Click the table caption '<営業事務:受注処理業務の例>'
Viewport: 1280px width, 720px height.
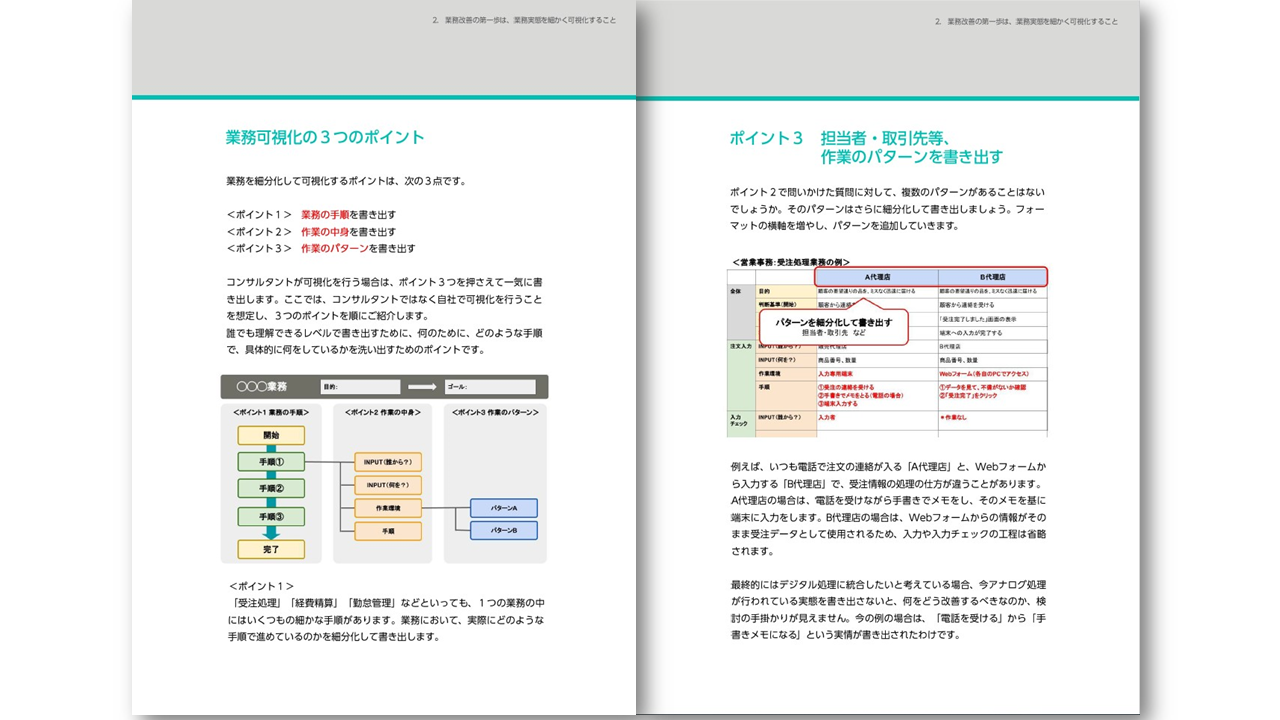tap(791, 262)
